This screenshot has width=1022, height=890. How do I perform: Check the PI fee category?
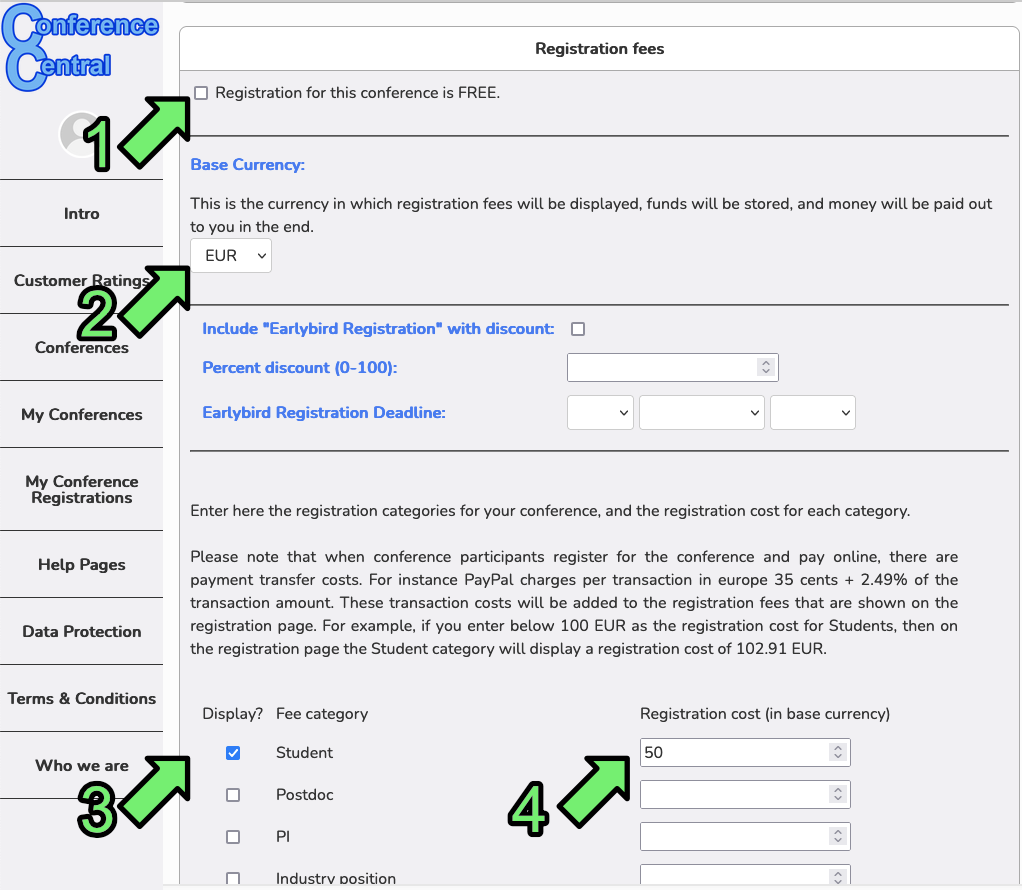(233, 837)
